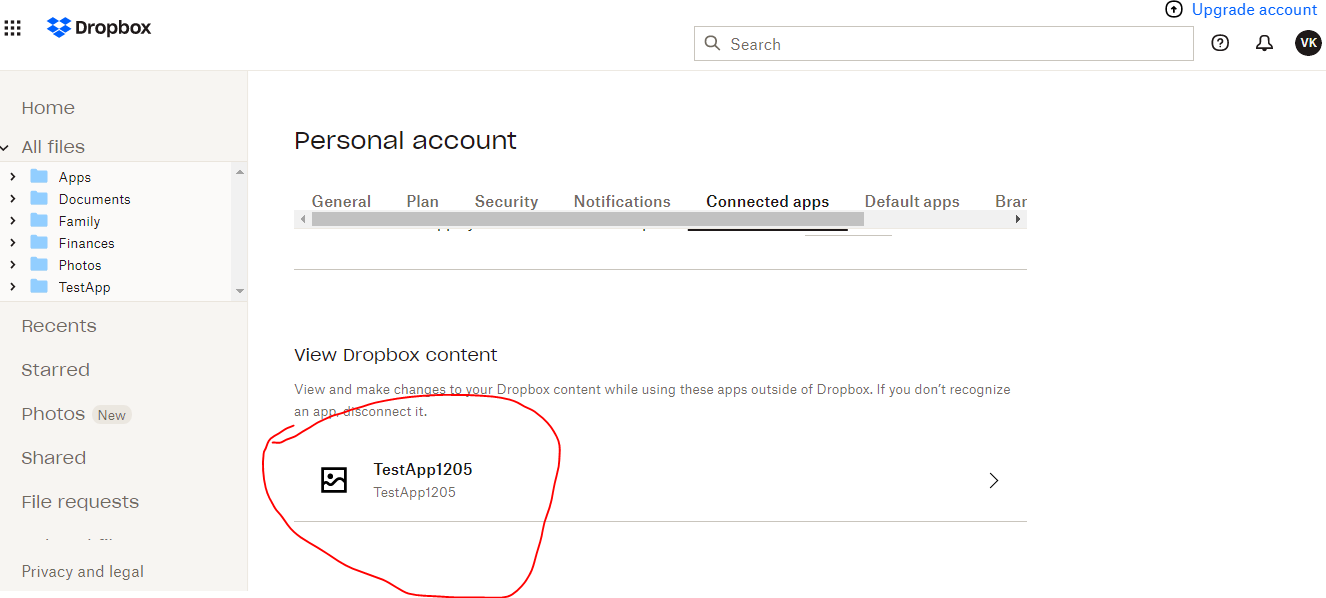Open the notifications bell
The image size is (1326, 598).
1264,43
